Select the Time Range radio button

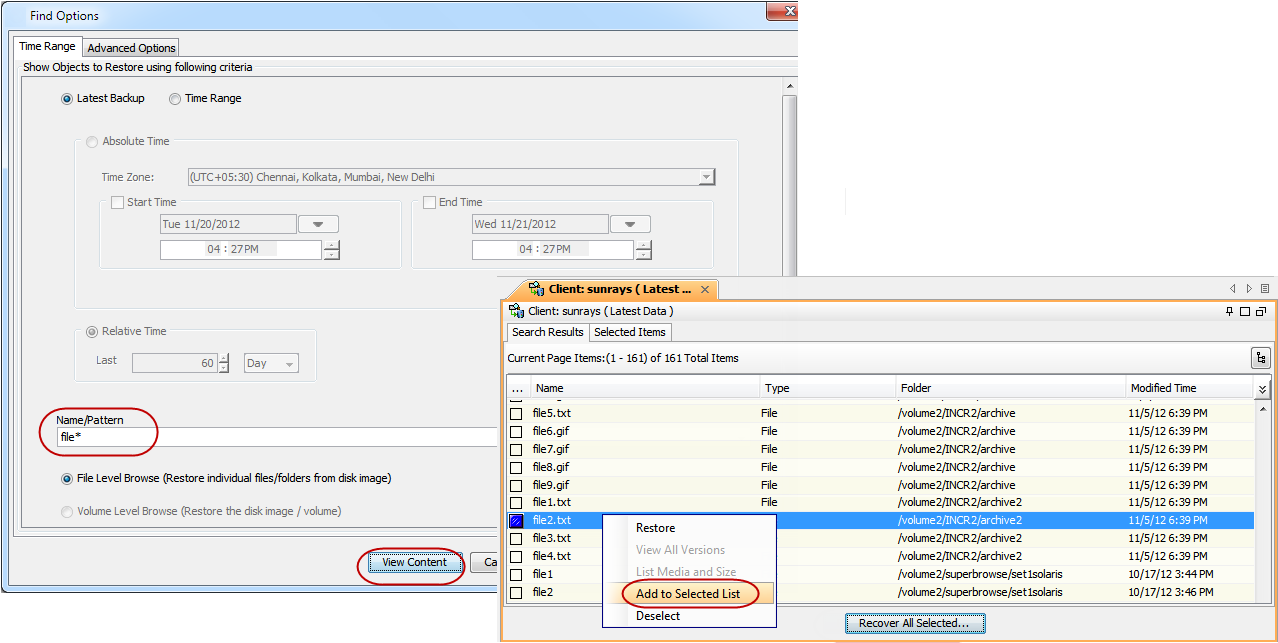point(175,99)
